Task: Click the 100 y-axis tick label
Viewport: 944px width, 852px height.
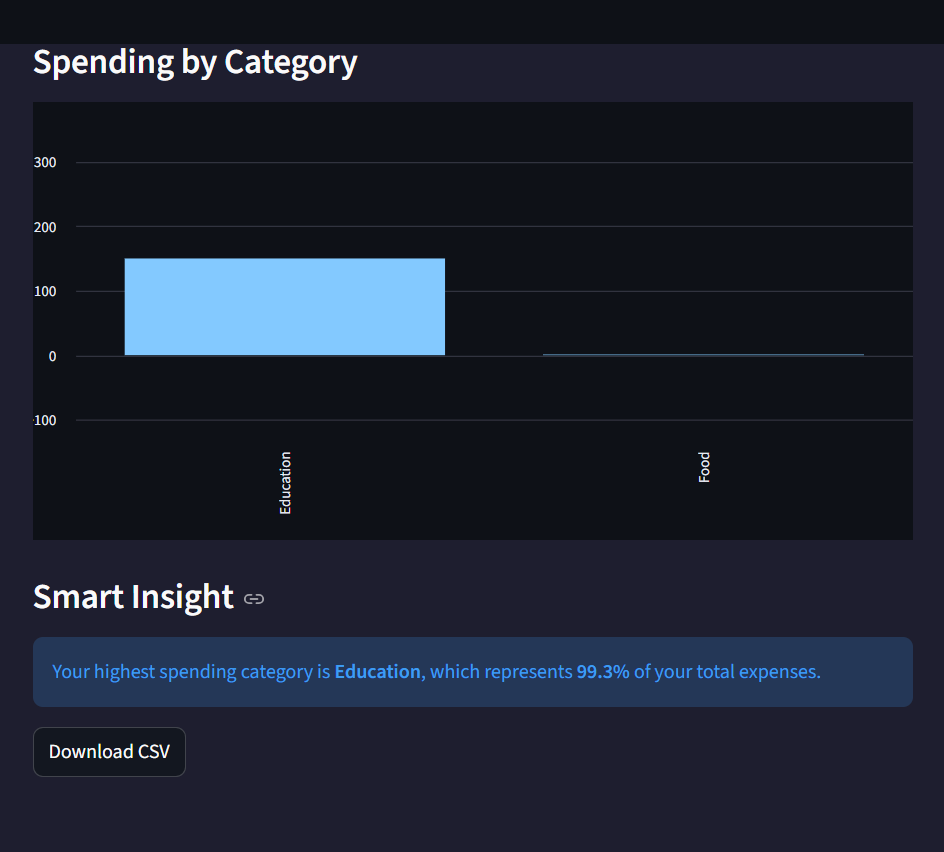Action: coord(45,291)
